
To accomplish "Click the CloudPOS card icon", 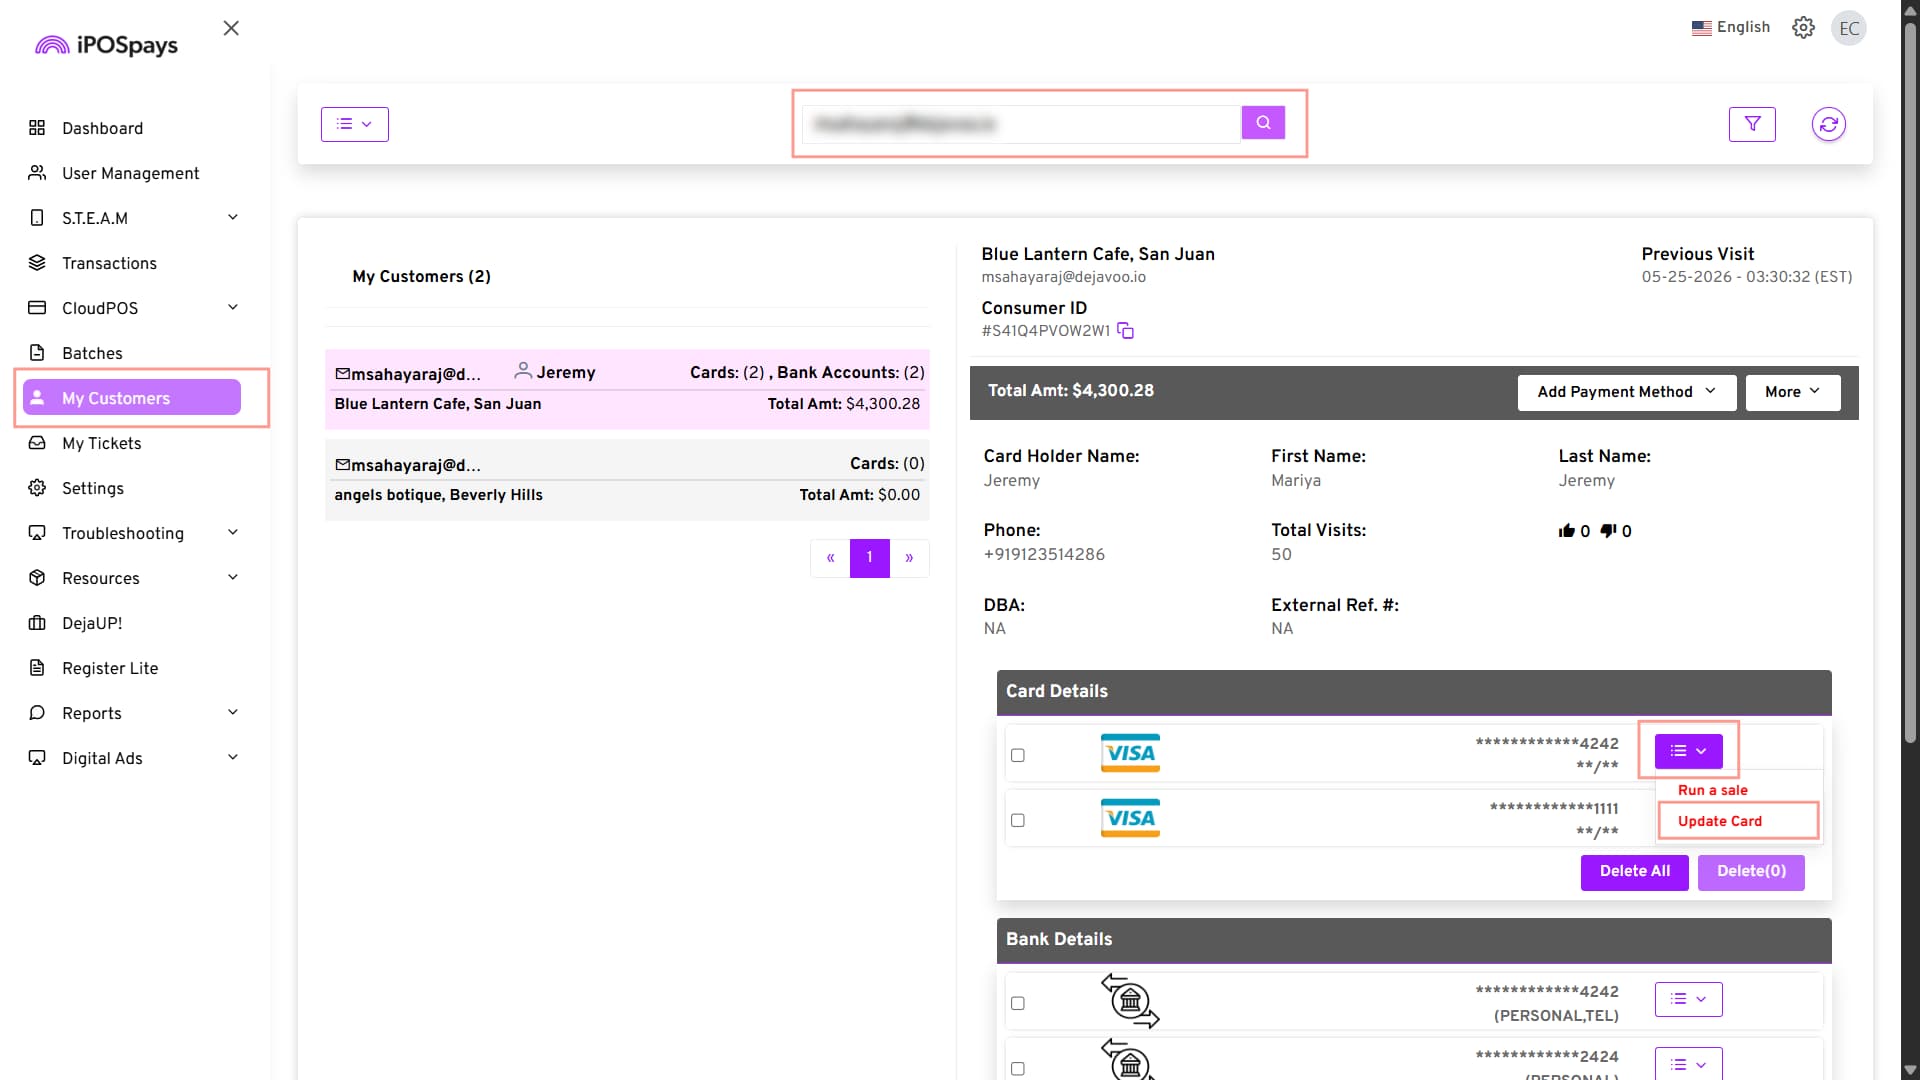I will click(x=37, y=308).
